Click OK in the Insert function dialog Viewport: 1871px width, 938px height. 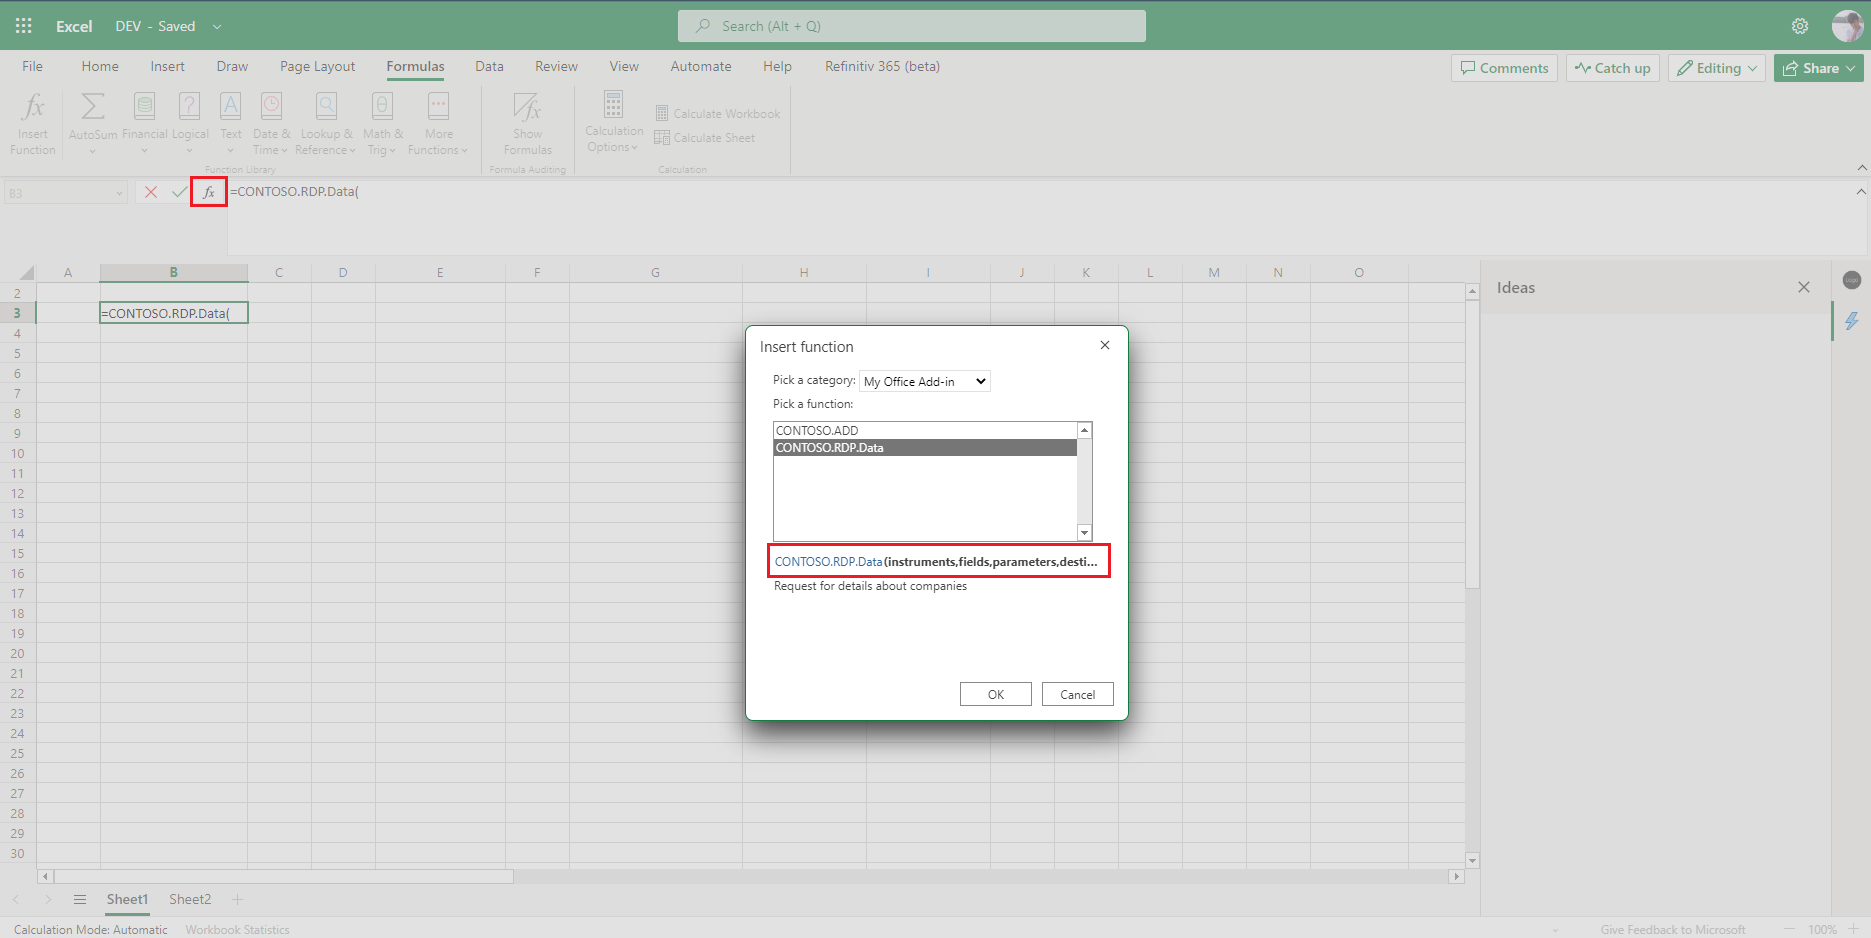point(995,694)
